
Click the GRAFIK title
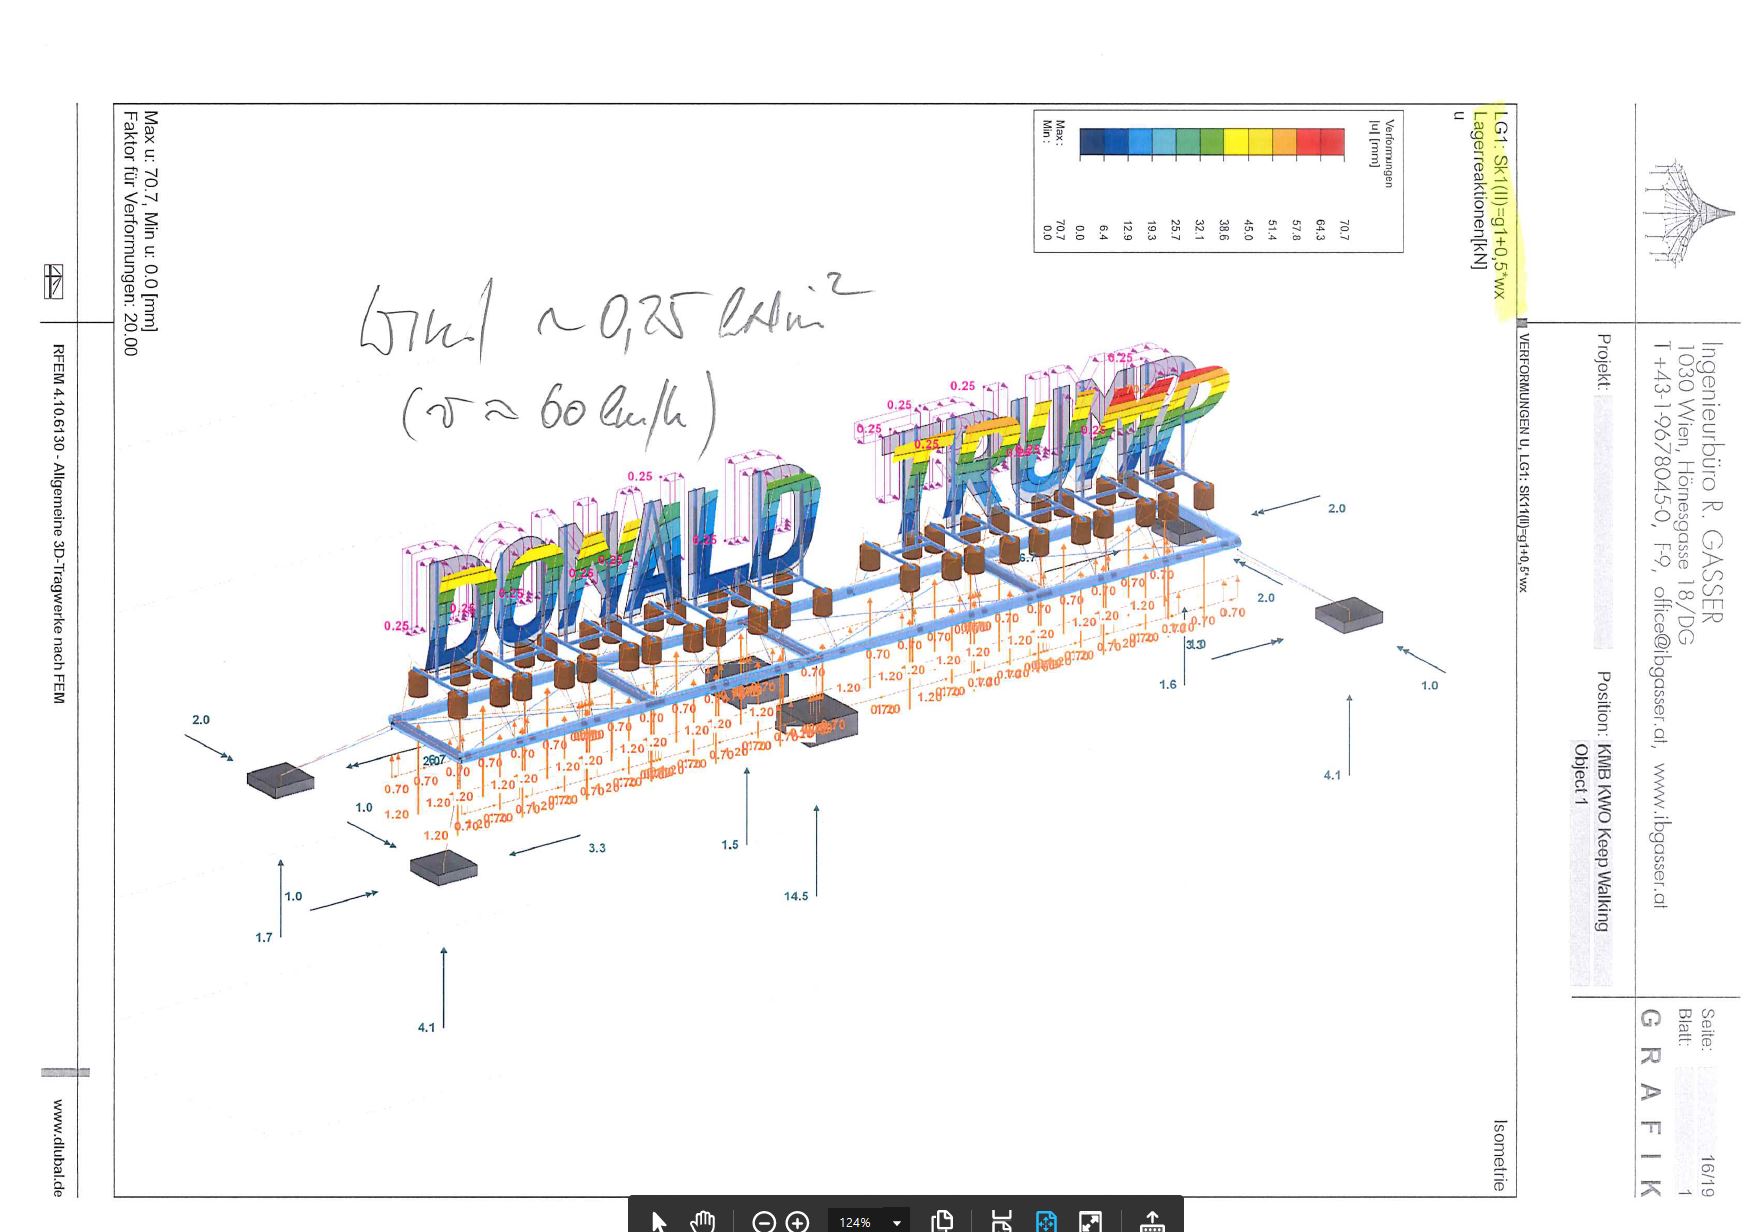click(1650, 1103)
